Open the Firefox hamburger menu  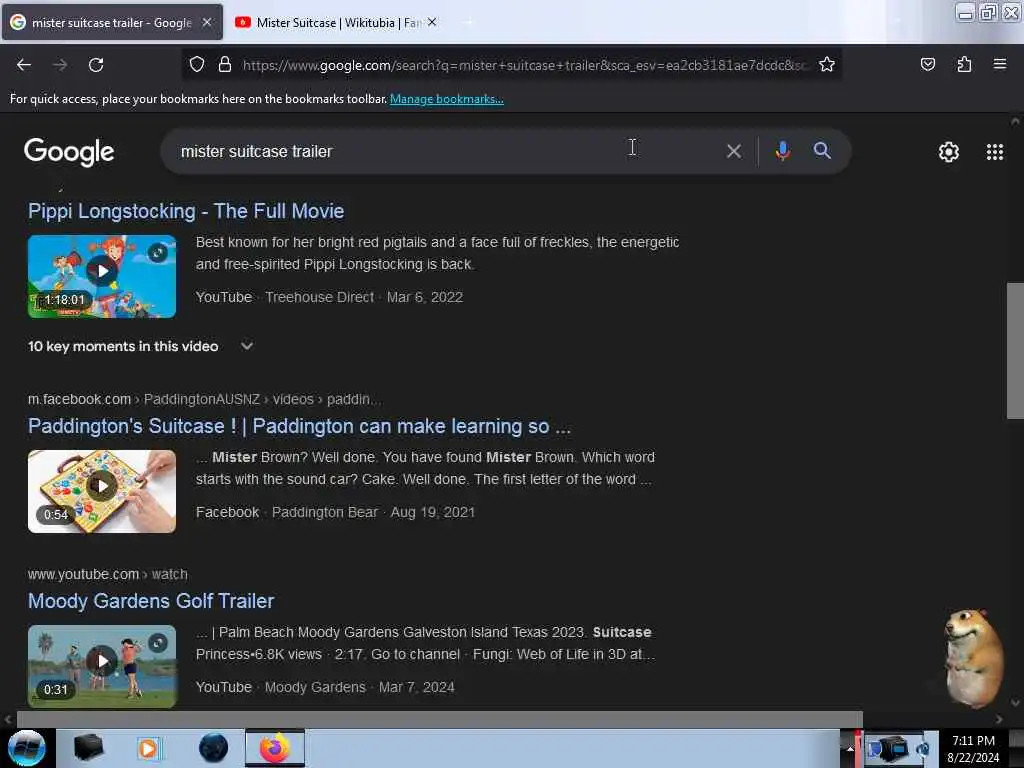coord(999,64)
